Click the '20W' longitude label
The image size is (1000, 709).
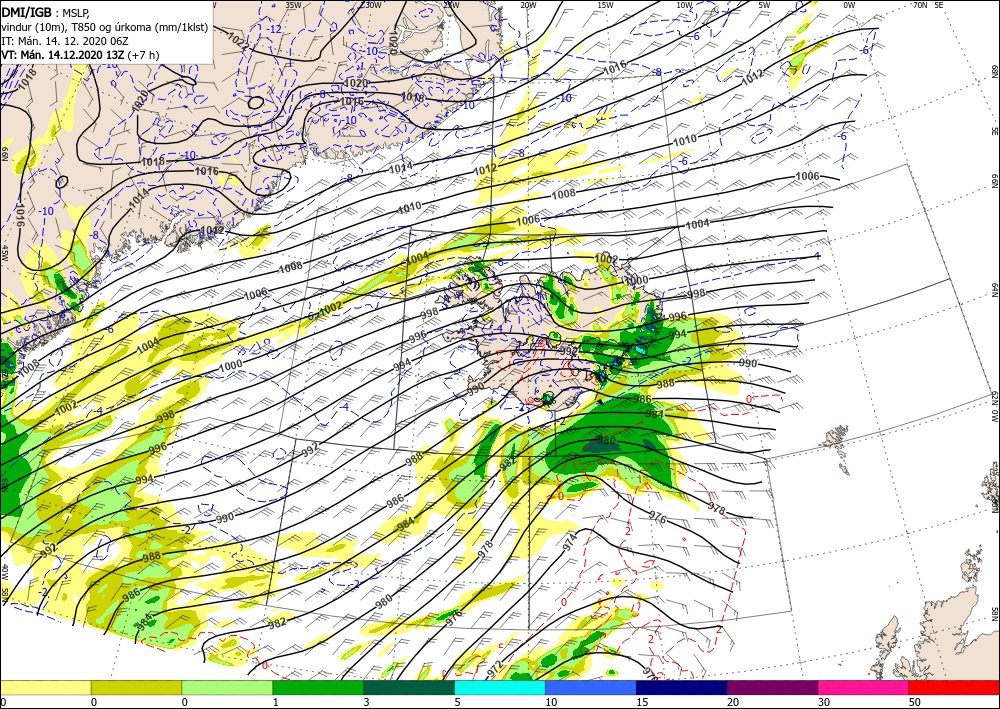(527, 4)
